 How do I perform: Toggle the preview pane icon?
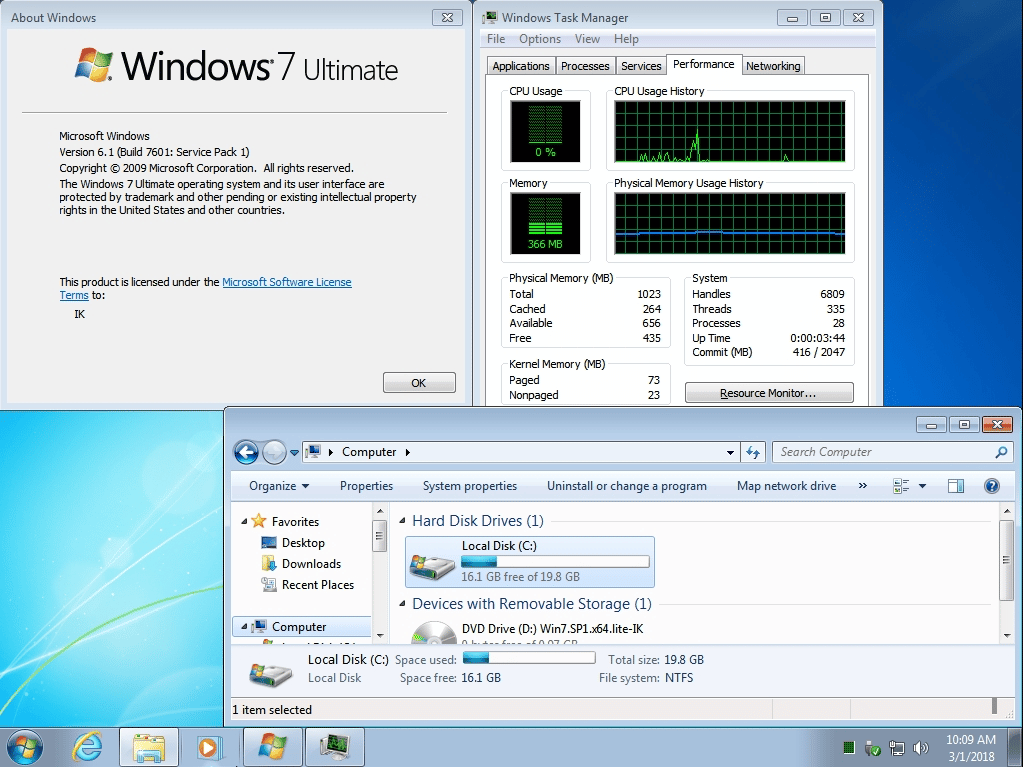coord(956,486)
